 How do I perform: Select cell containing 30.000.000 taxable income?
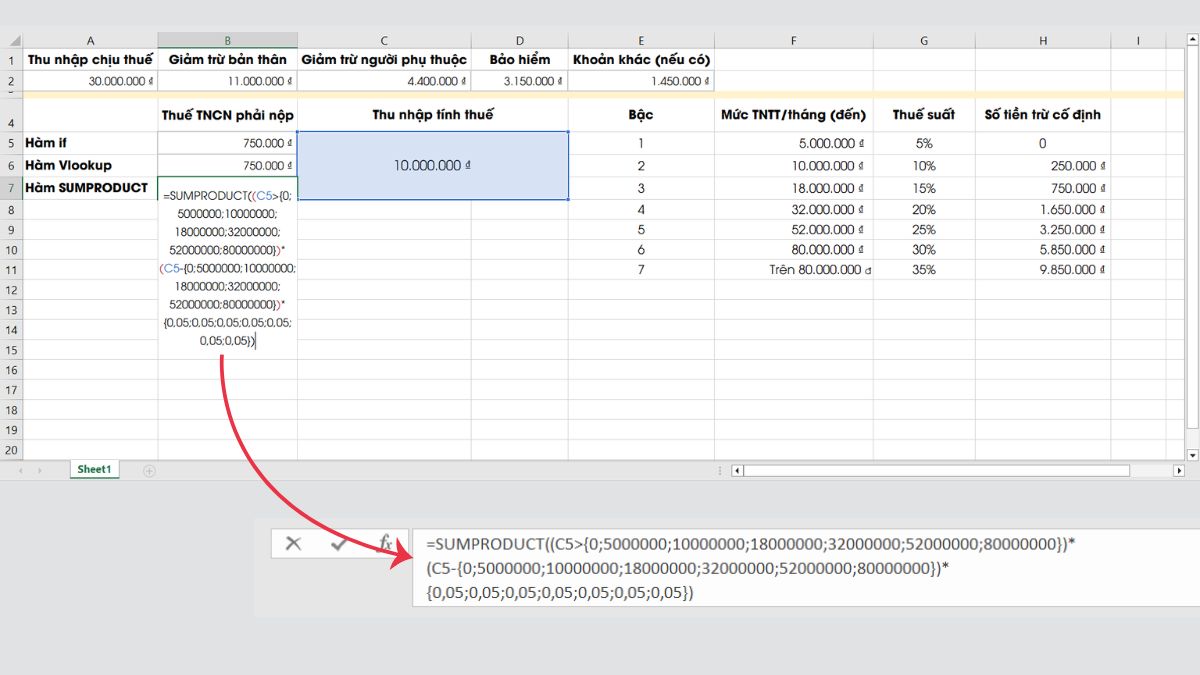[90, 81]
